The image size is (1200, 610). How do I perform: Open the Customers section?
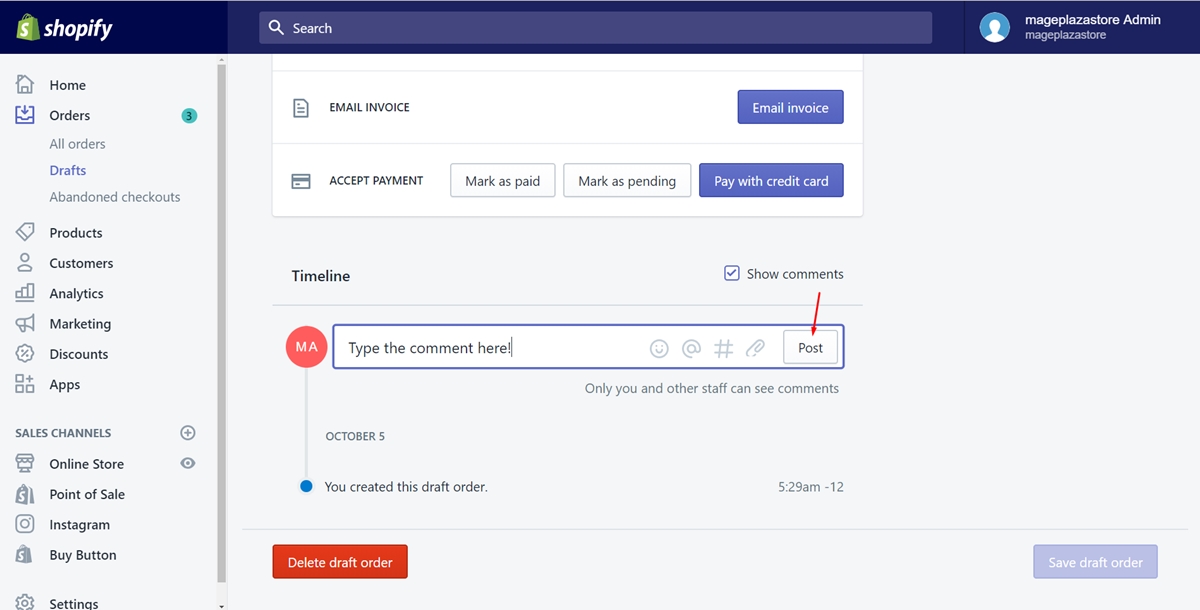pos(81,263)
